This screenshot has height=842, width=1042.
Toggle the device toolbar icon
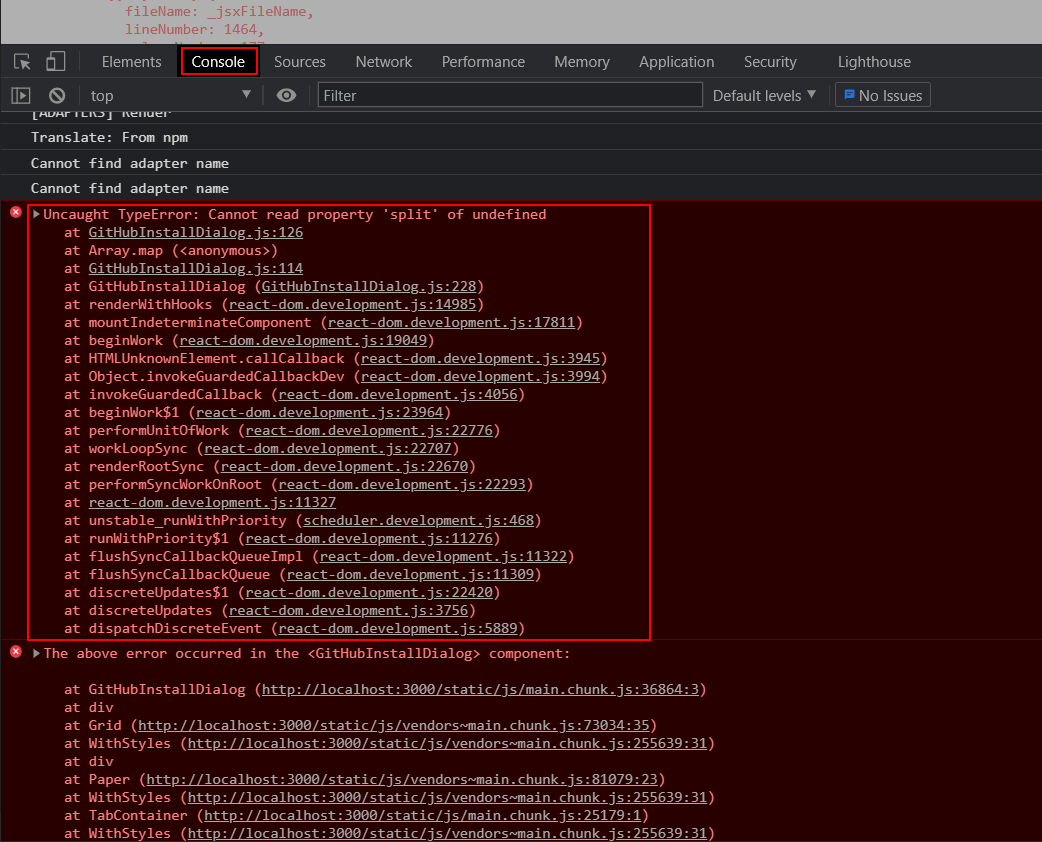coord(55,62)
